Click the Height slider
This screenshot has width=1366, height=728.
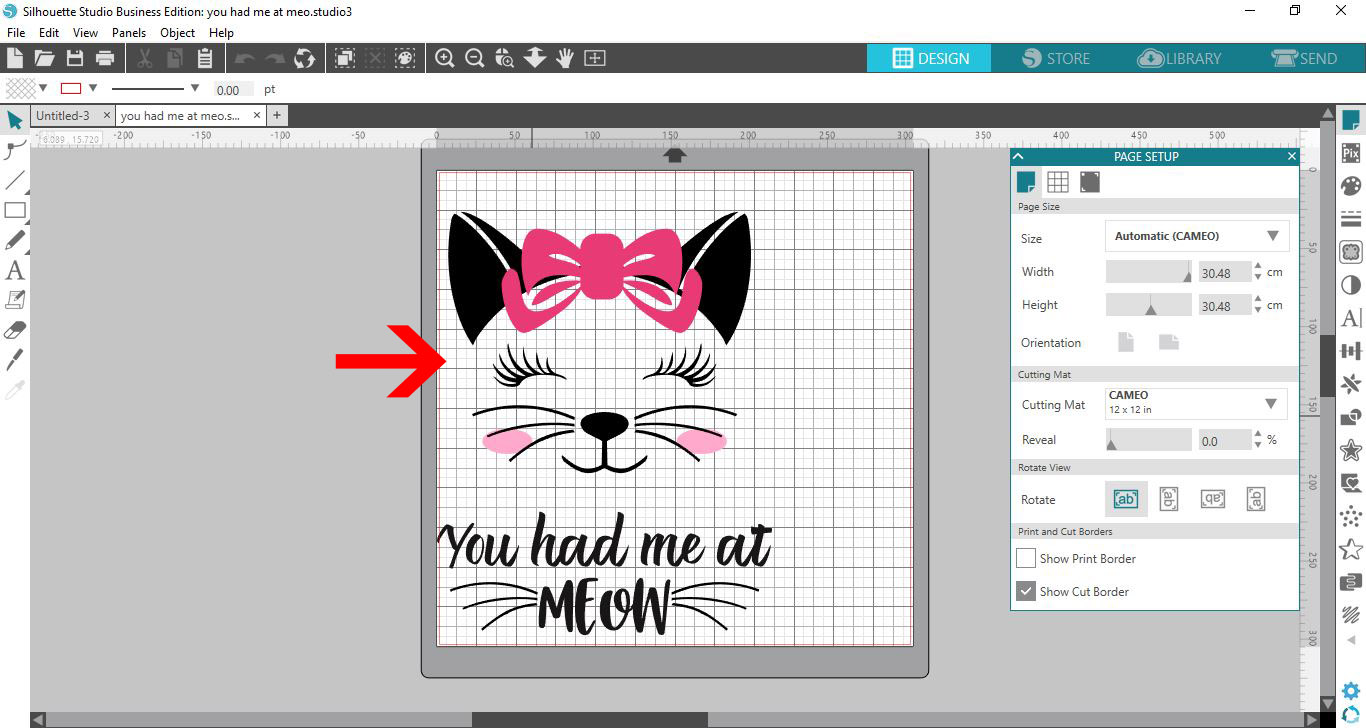point(1149,305)
